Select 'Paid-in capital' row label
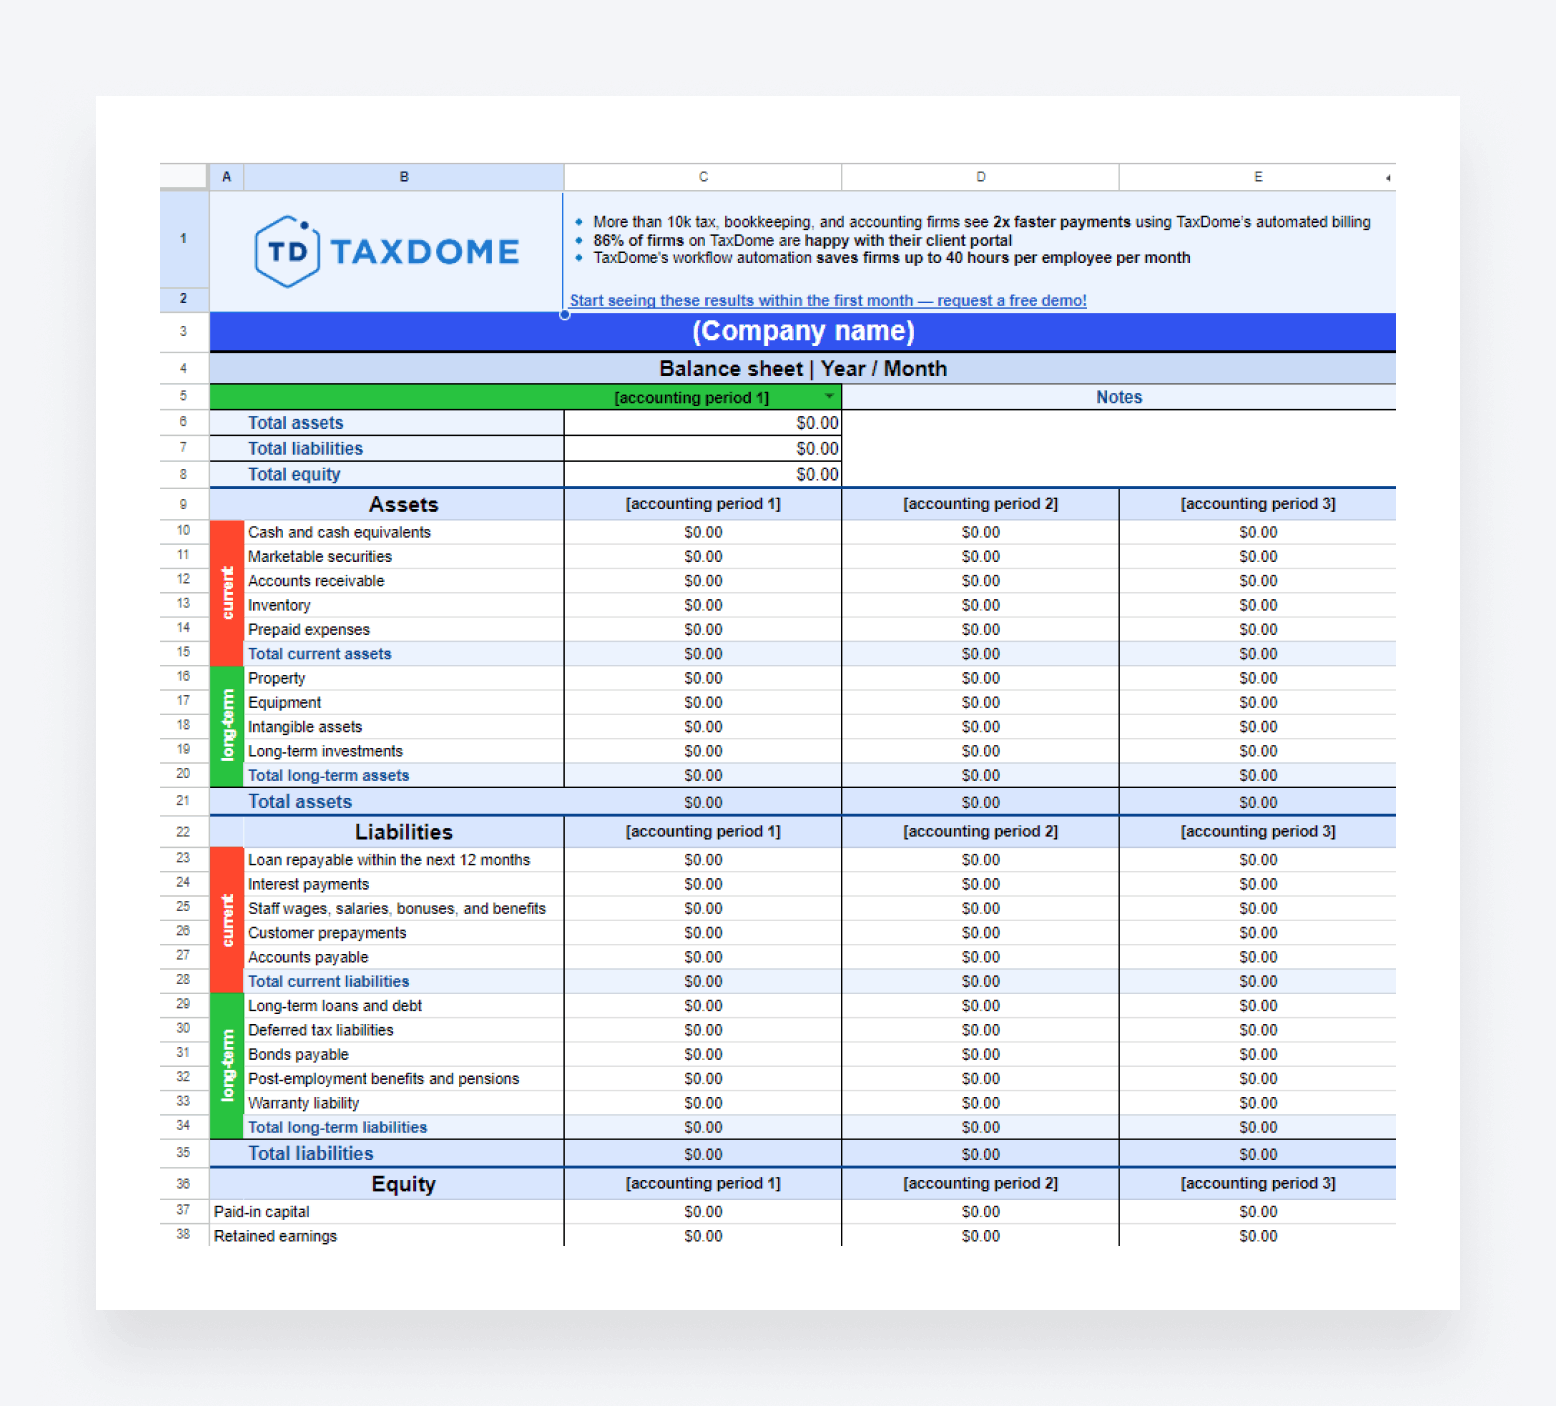This screenshot has height=1418, width=1556. coord(261,1212)
